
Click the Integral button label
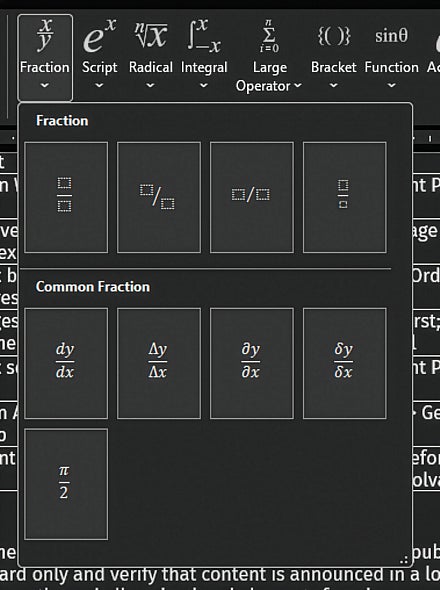click(204, 68)
